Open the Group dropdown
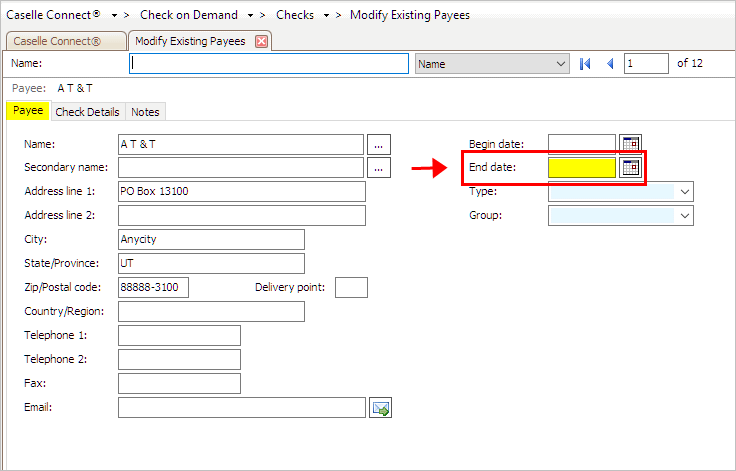This screenshot has width=736, height=471. tap(685, 215)
